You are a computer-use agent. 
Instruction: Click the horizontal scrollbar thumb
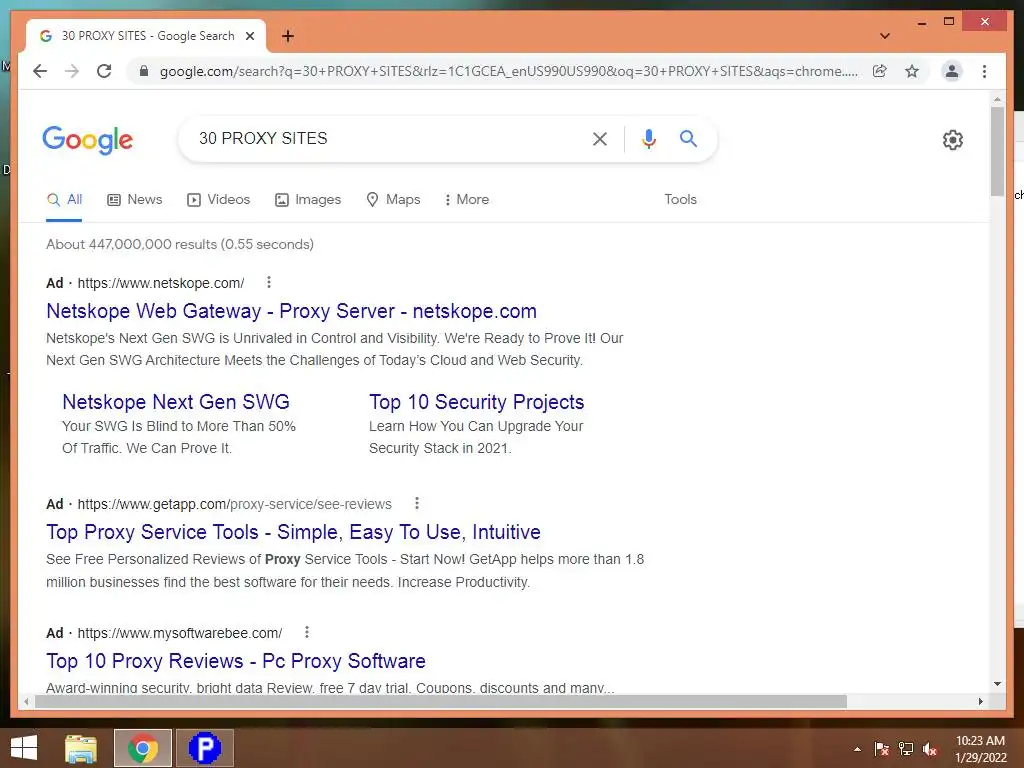(441, 701)
